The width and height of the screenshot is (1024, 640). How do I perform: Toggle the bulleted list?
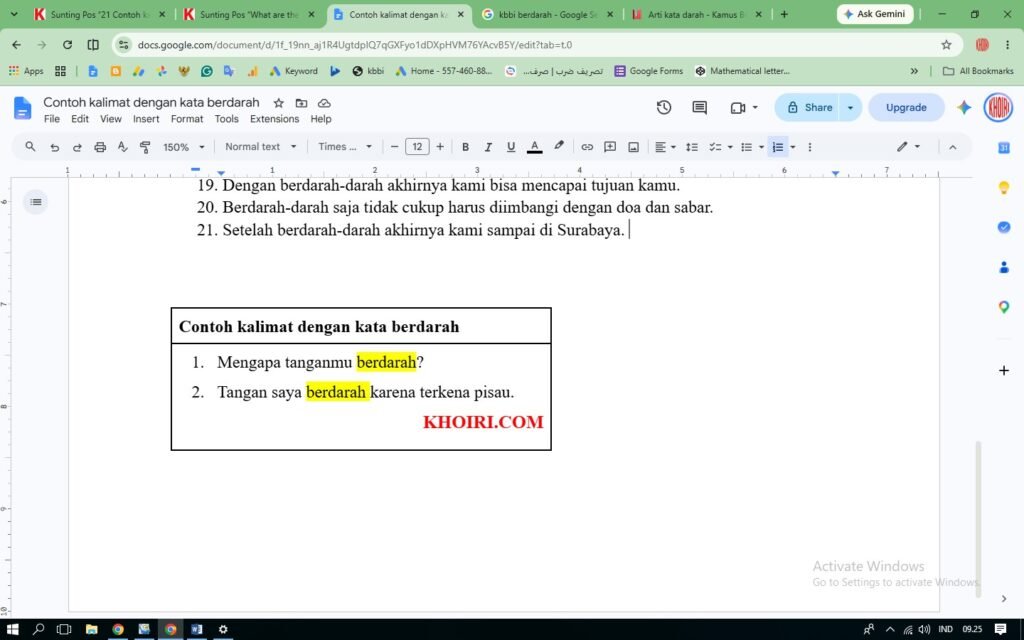[746, 147]
